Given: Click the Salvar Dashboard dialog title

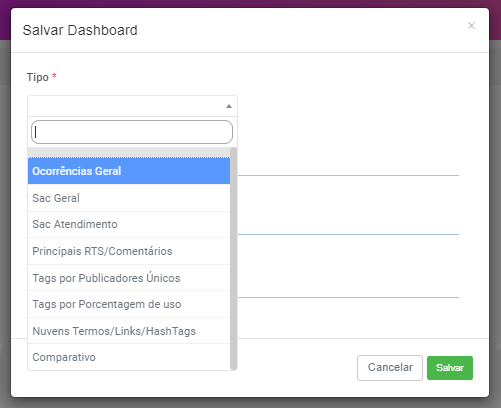Looking at the screenshot, I should (x=80, y=30).
